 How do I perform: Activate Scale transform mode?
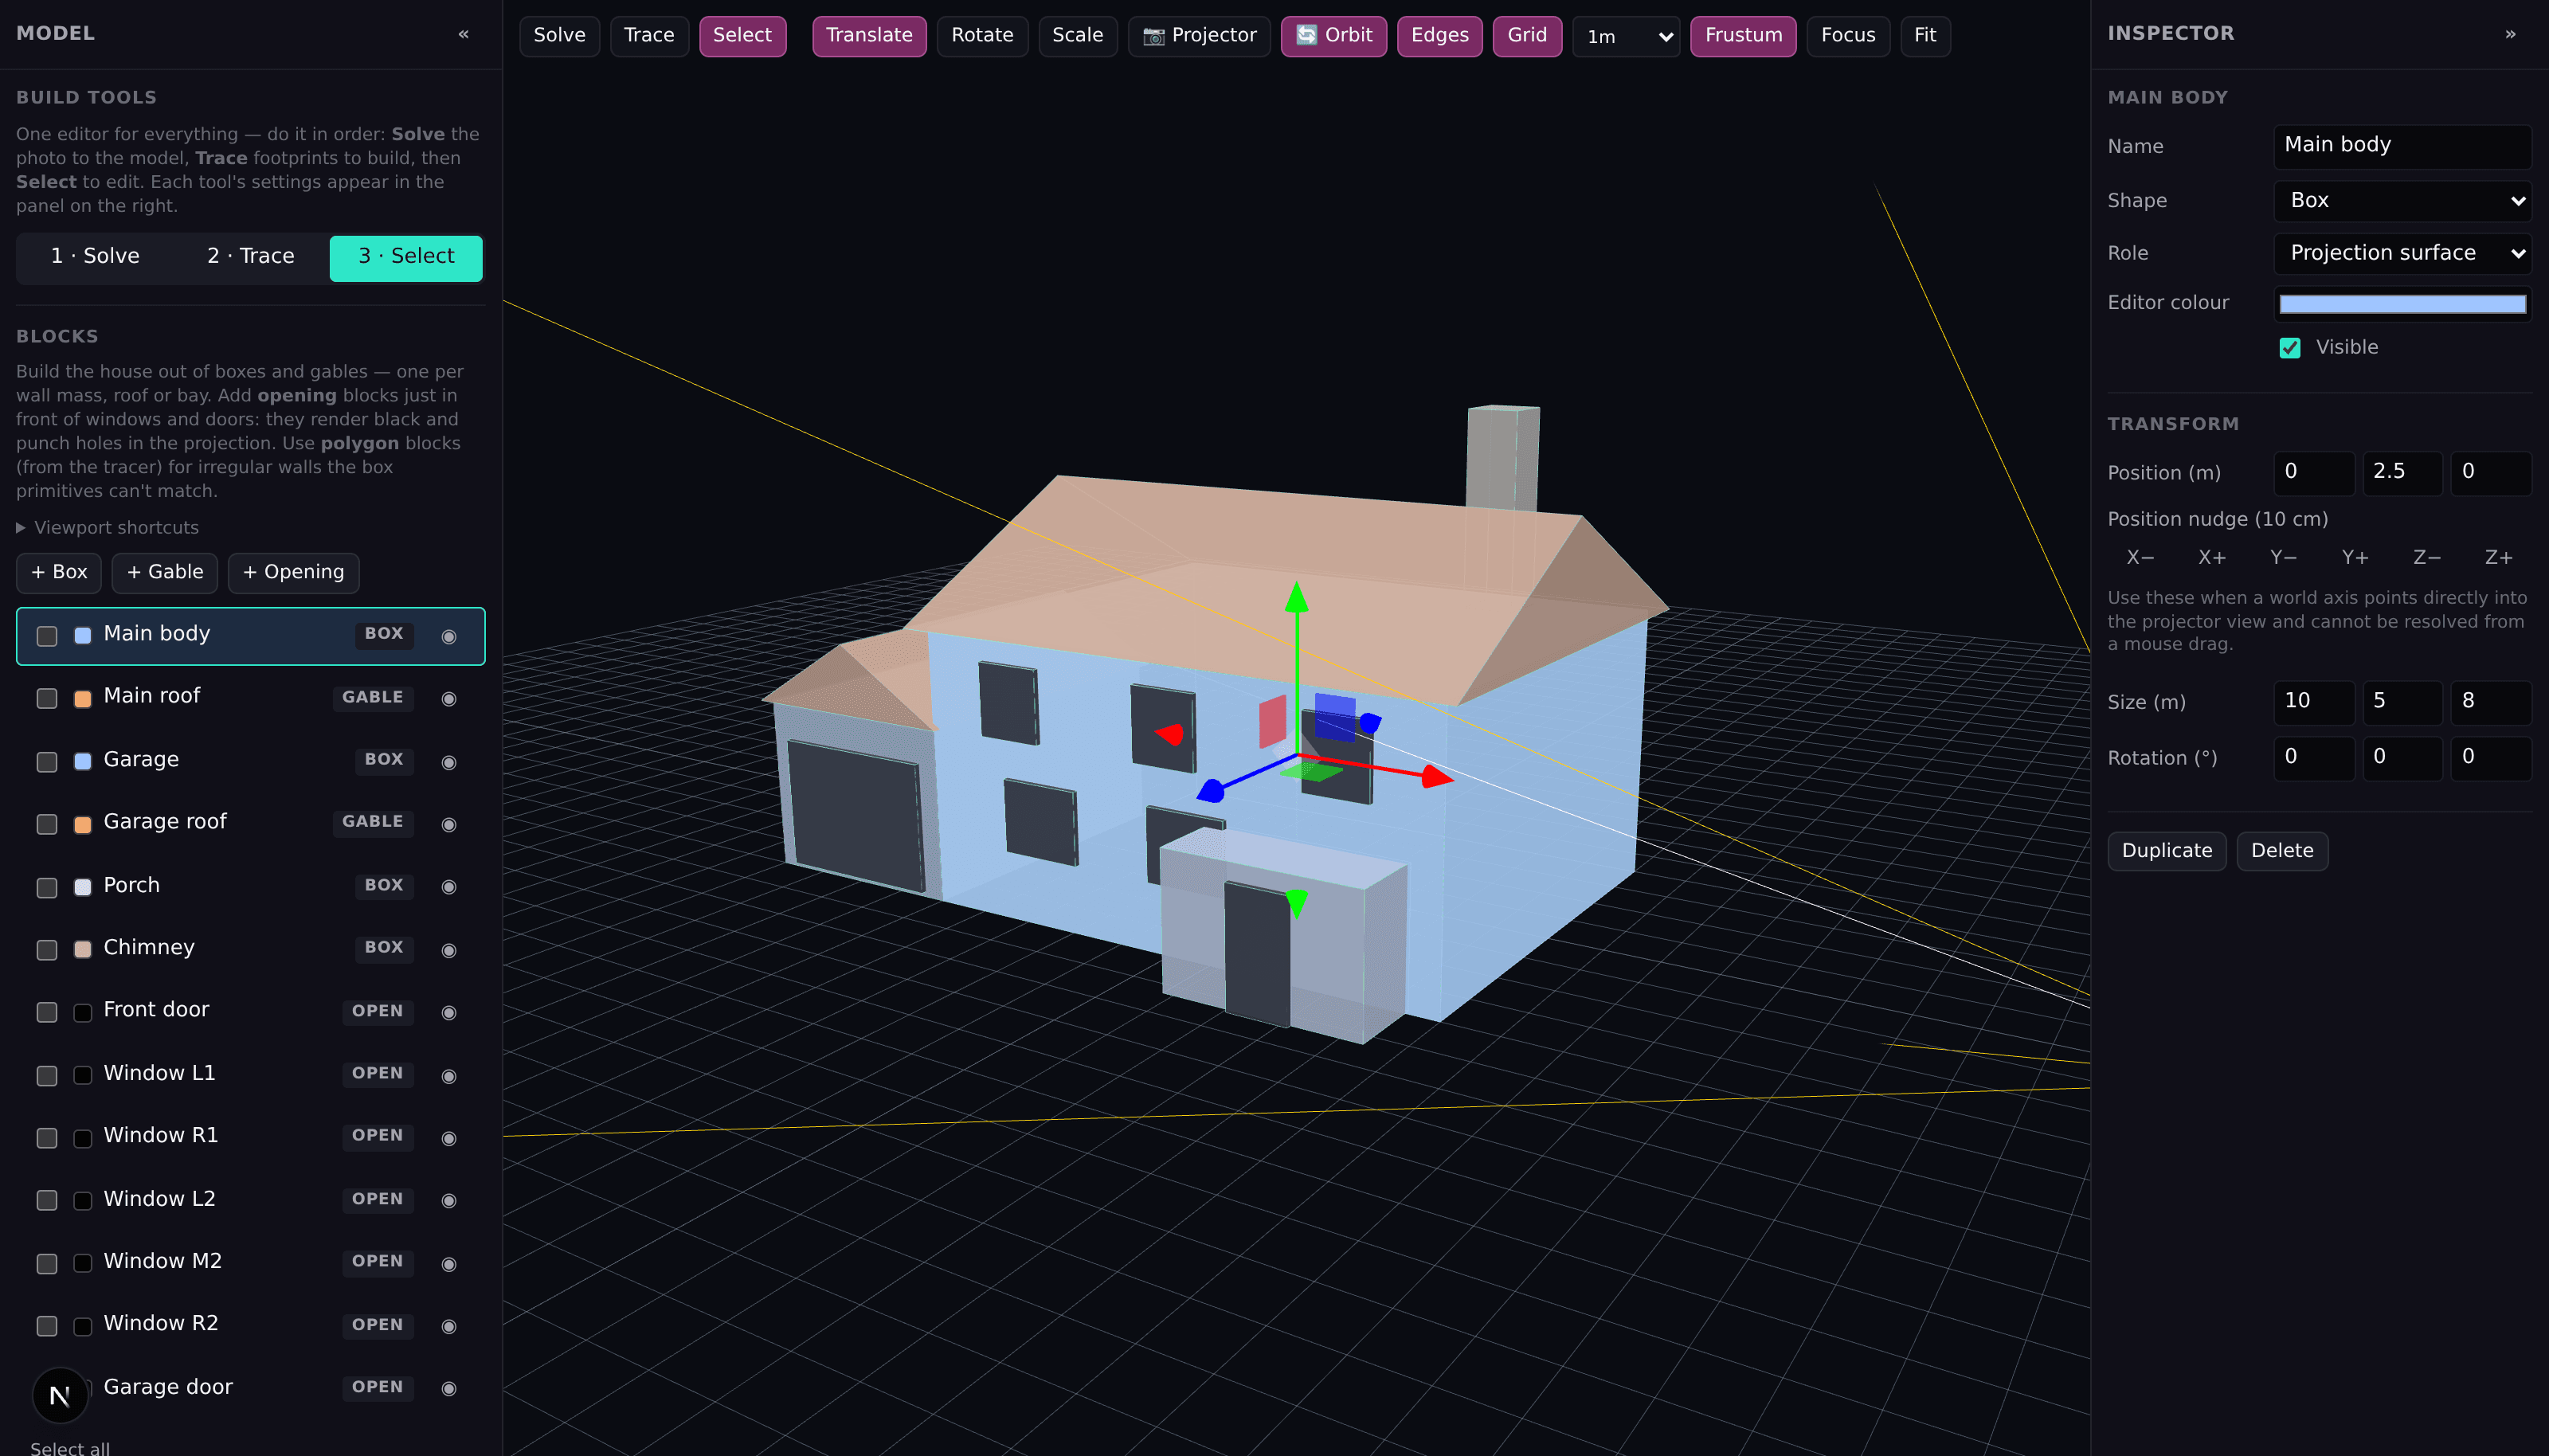coord(1077,36)
